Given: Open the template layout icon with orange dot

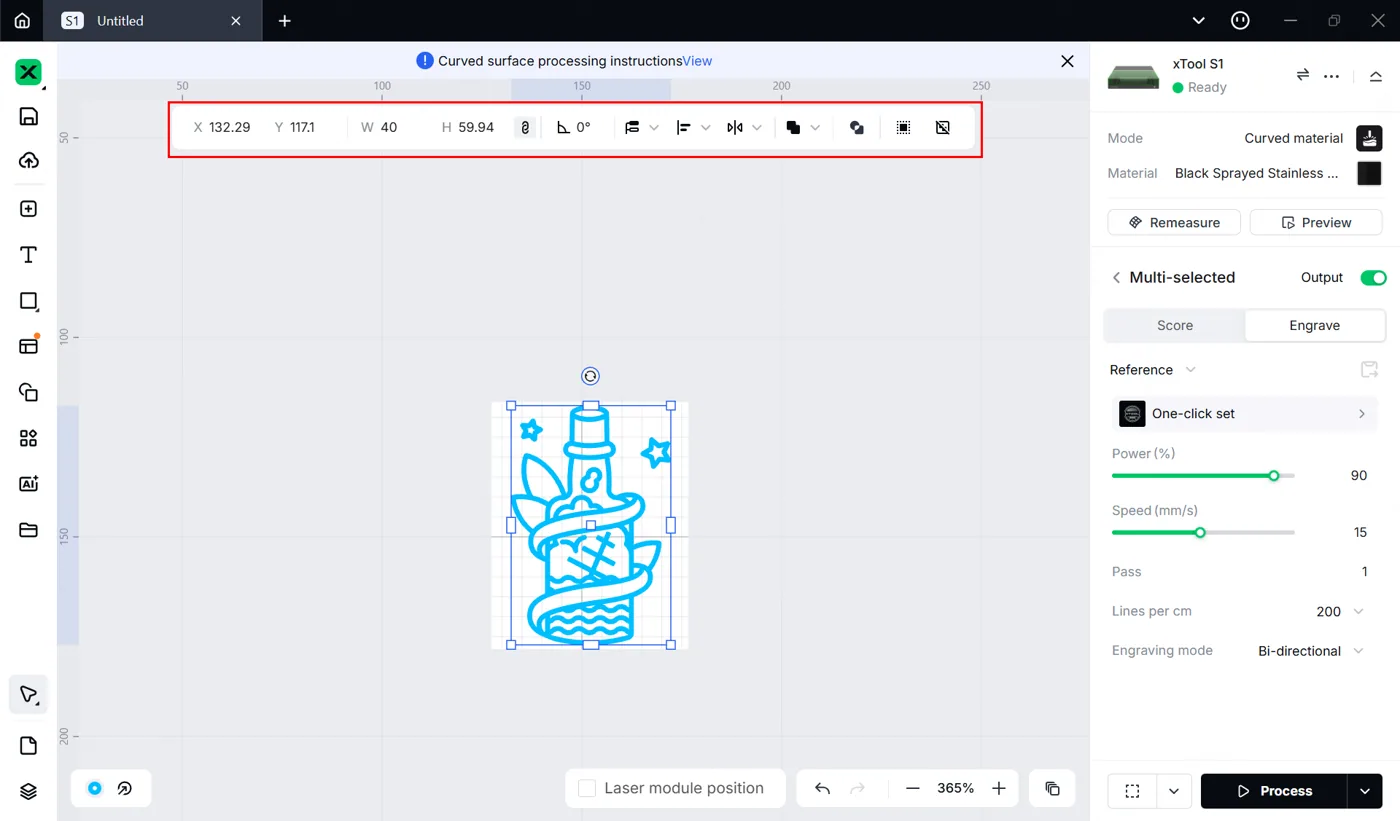Looking at the screenshot, I should pyautogui.click(x=28, y=345).
